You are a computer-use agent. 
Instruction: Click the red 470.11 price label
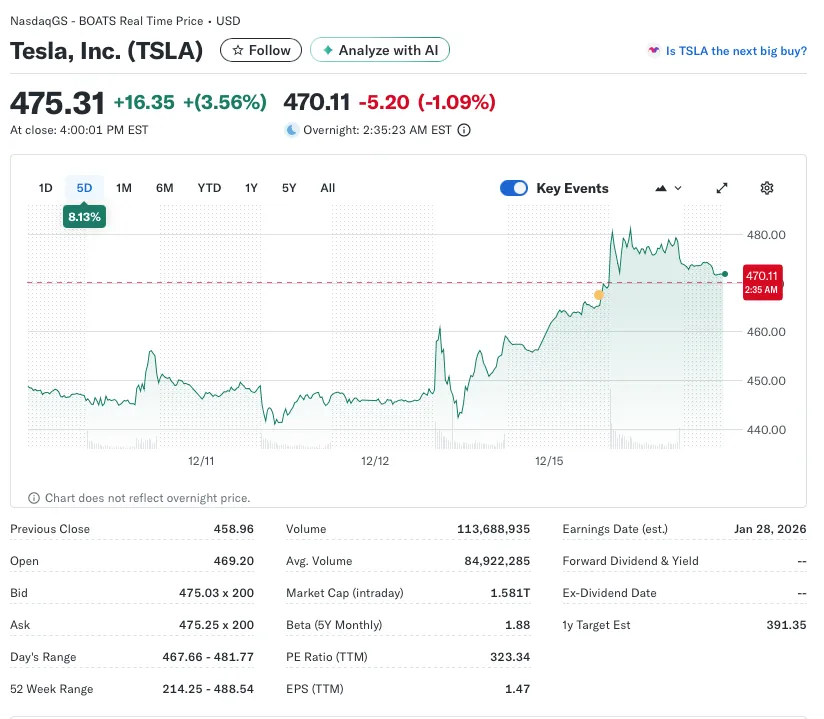(762, 281)
